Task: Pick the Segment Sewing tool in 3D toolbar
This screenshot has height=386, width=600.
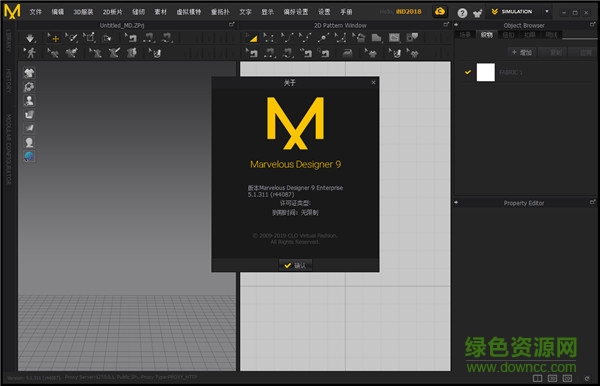Action: (149, 38)
